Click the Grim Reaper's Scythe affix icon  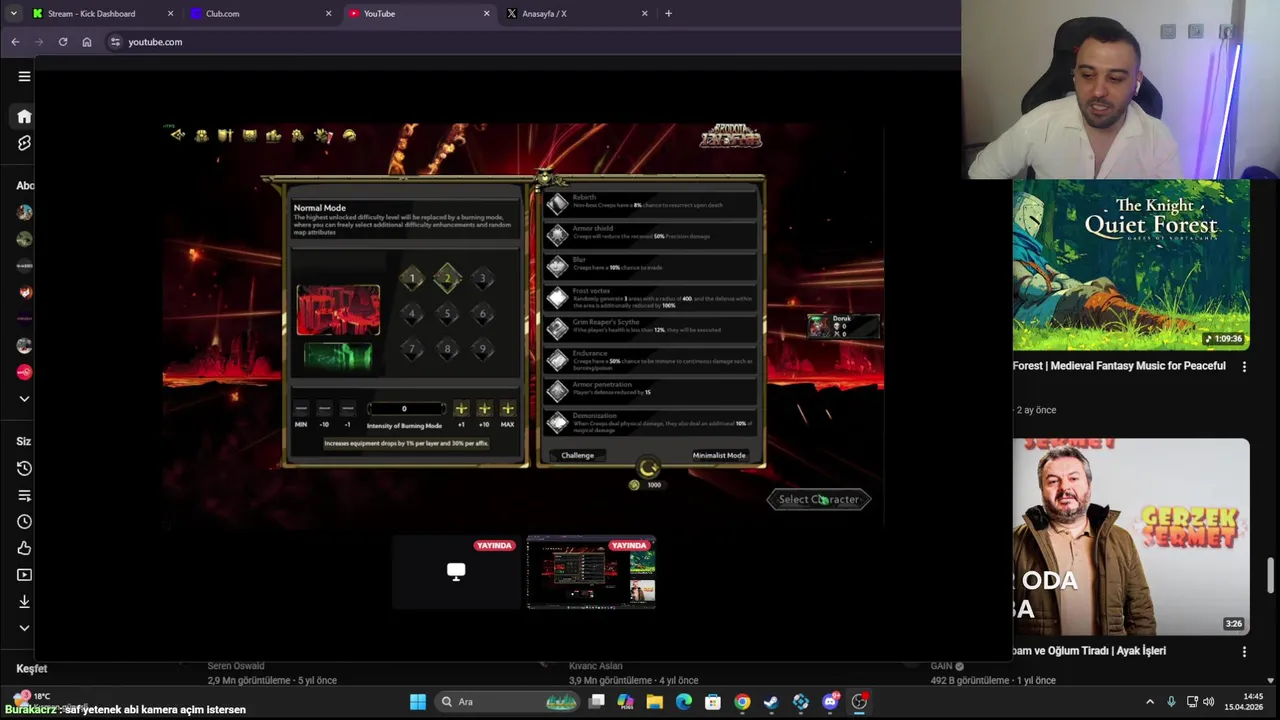point(557,329)
